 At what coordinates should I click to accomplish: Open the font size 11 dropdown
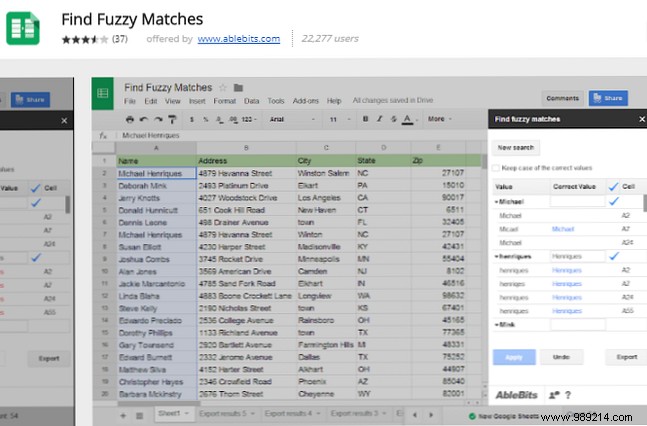click(x=340, y=119)
